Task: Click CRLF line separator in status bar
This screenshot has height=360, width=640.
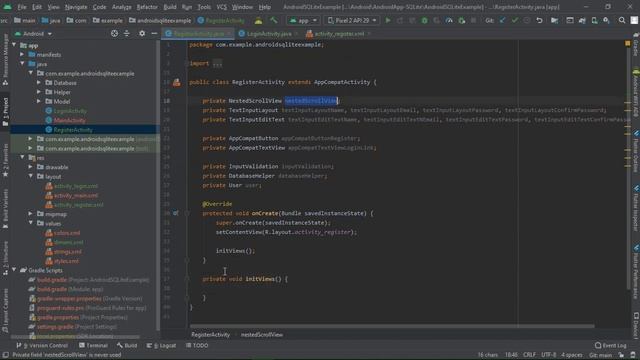Action: click(x=529, y=355)
